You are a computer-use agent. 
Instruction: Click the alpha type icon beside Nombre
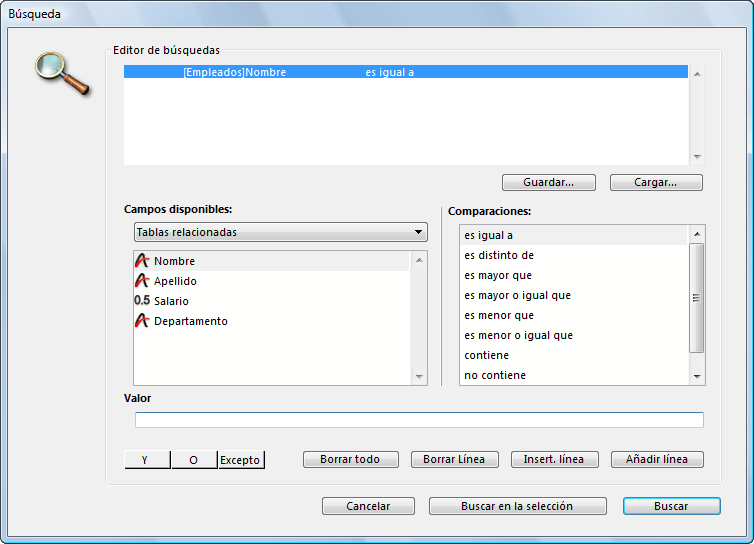142,261
